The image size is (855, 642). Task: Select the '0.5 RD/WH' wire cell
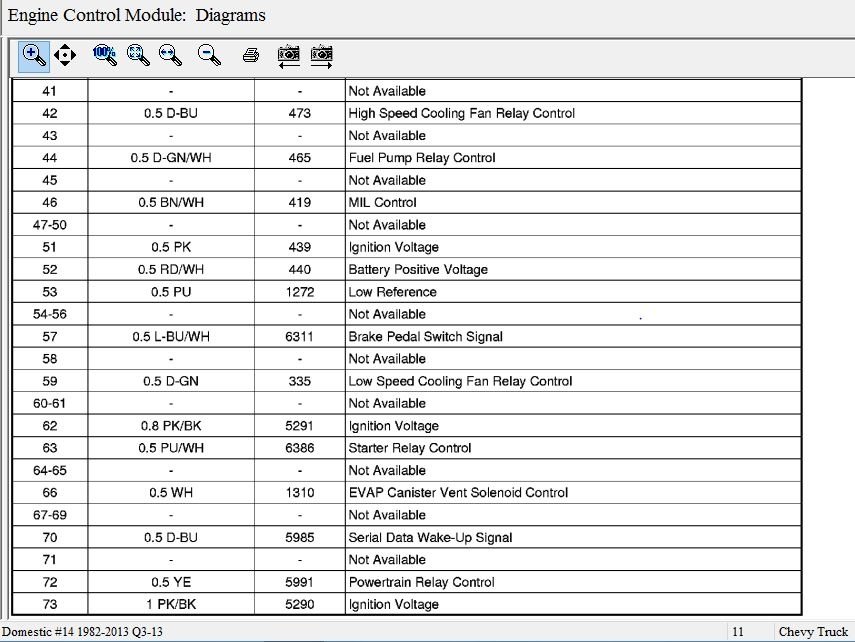(171, 269)
